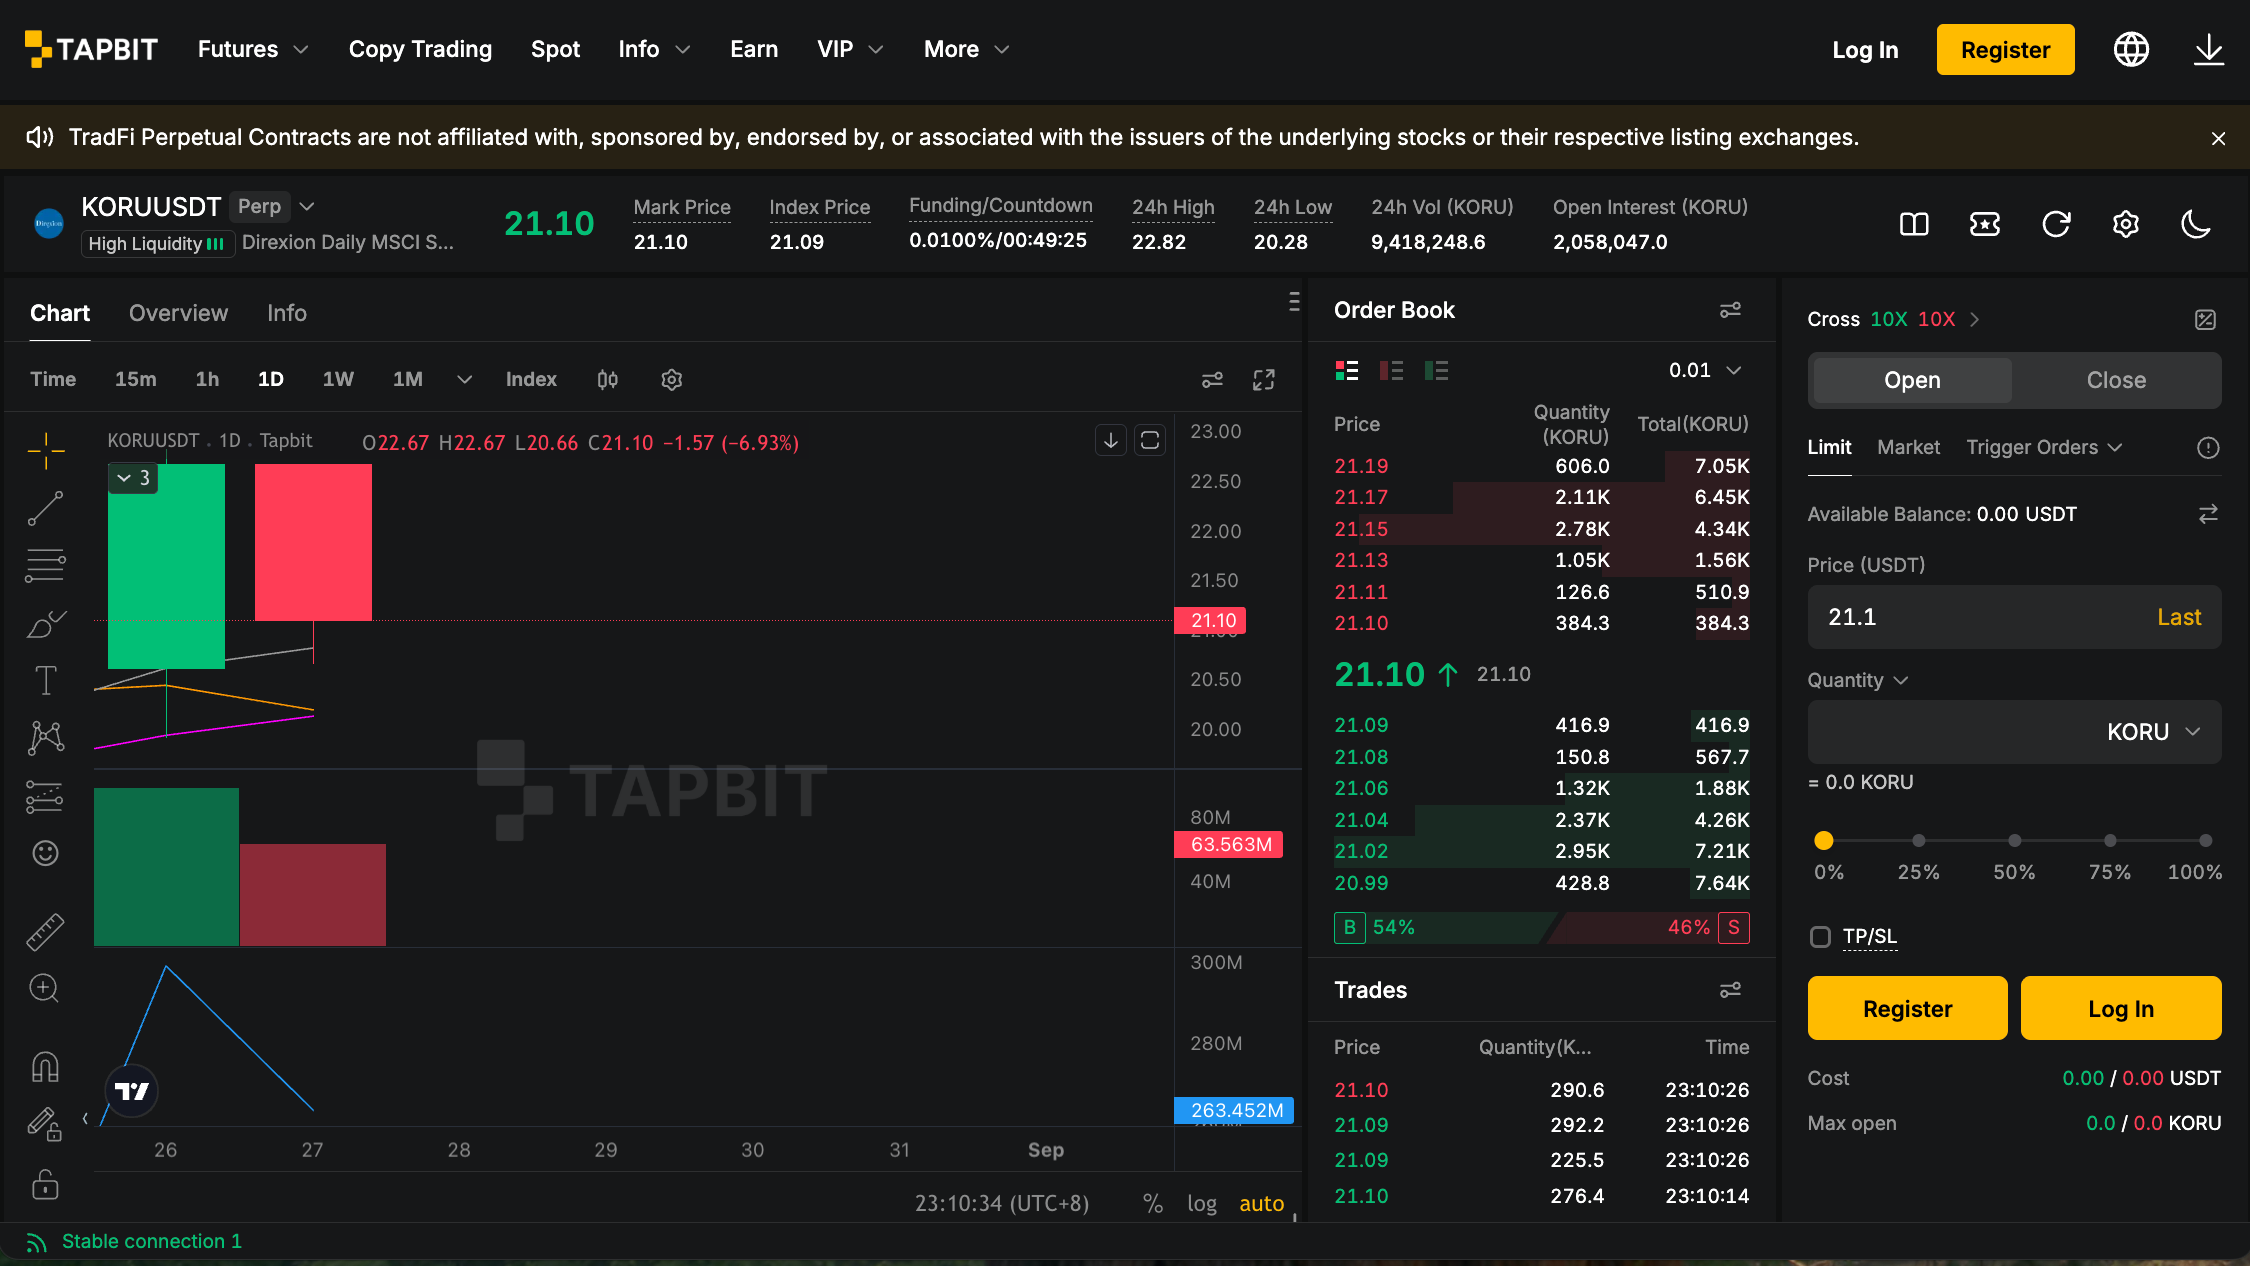This screenshot has height=1266, width=2250.
Task: Select the 1W timeframe
Action: (338, 379)
